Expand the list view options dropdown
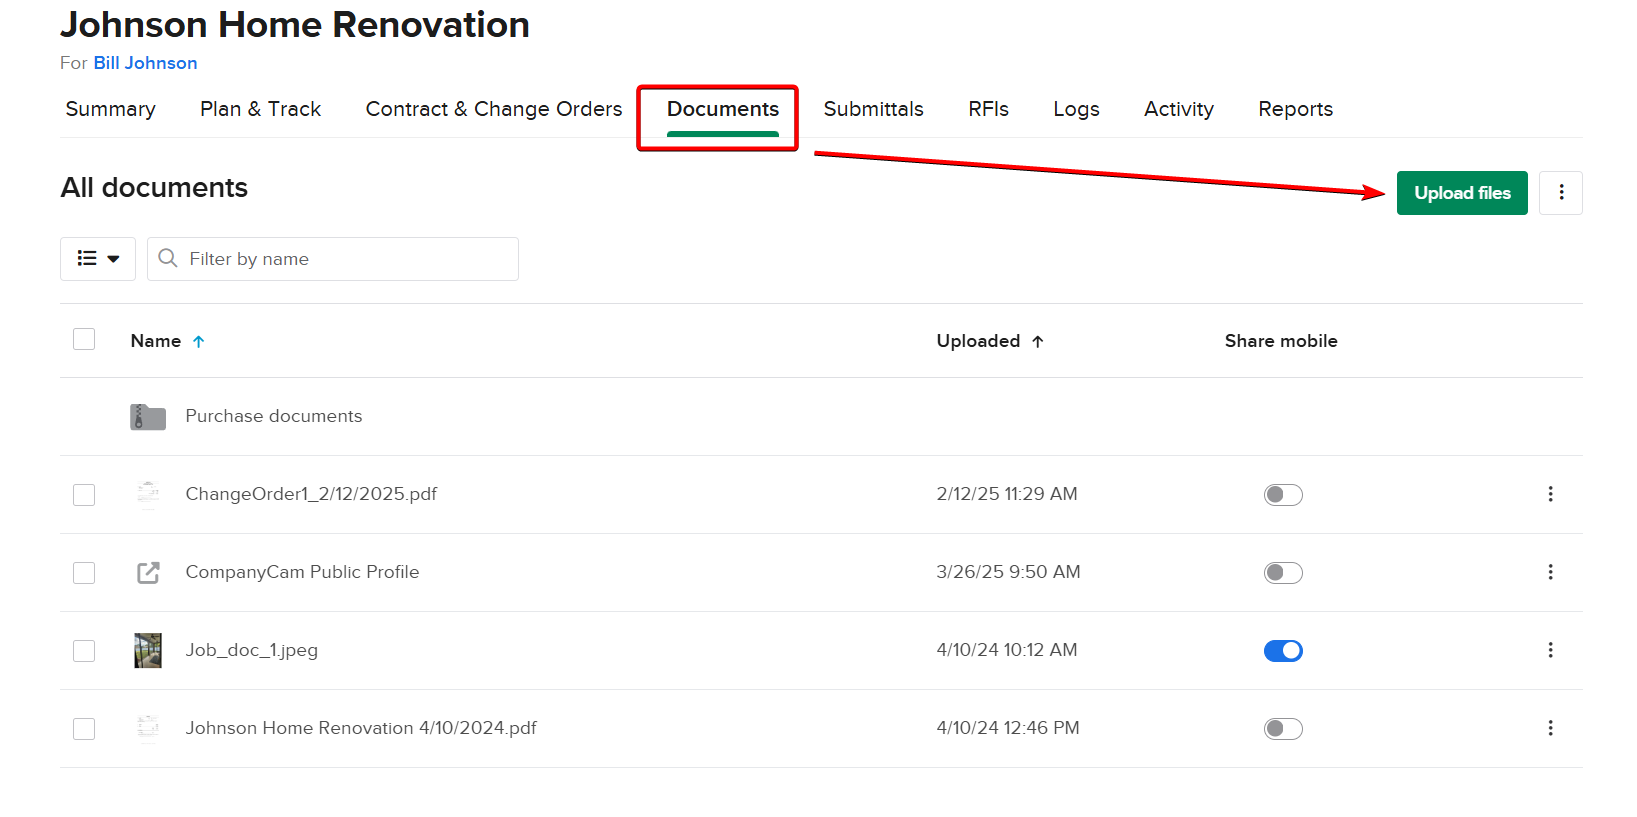The width and height of the screenshot is (1637, 817). click(98, 259)
